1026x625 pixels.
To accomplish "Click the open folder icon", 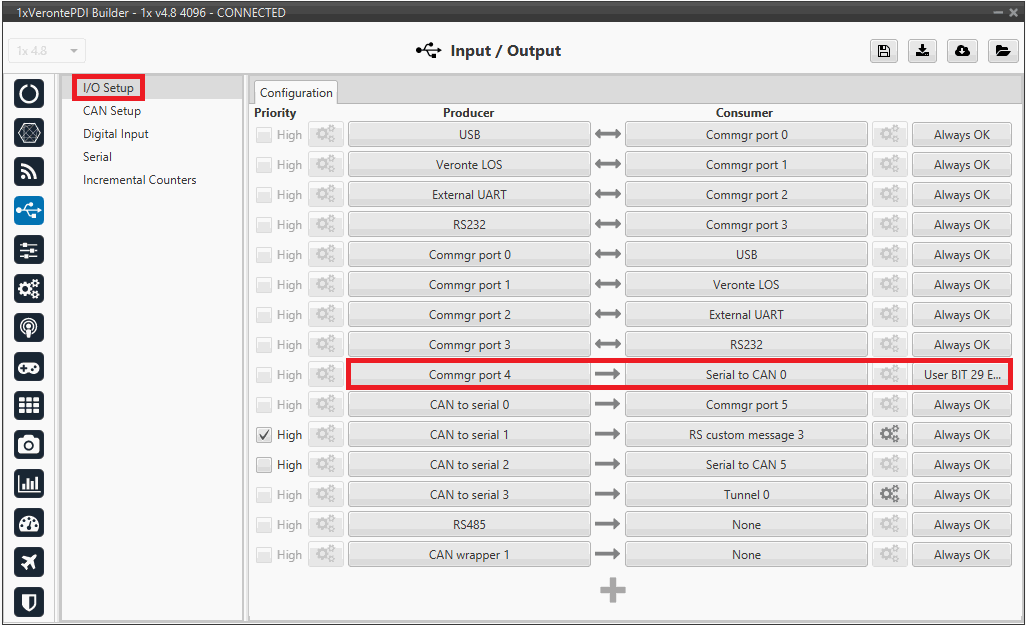I will [x=1001, y=52].
